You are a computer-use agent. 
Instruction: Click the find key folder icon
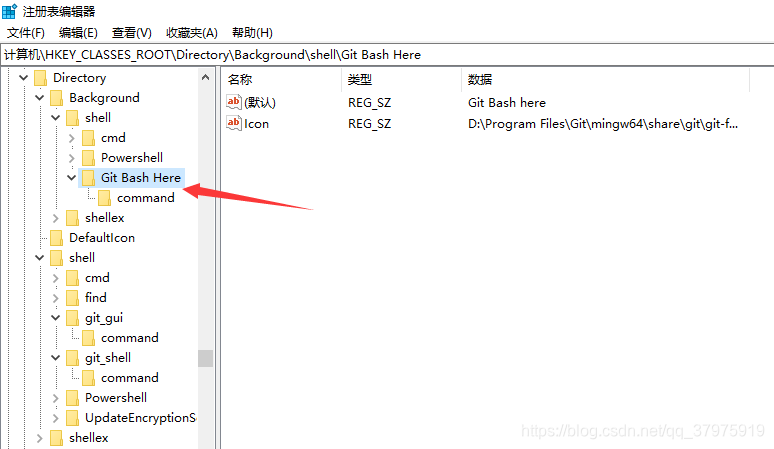pos(73,298)
